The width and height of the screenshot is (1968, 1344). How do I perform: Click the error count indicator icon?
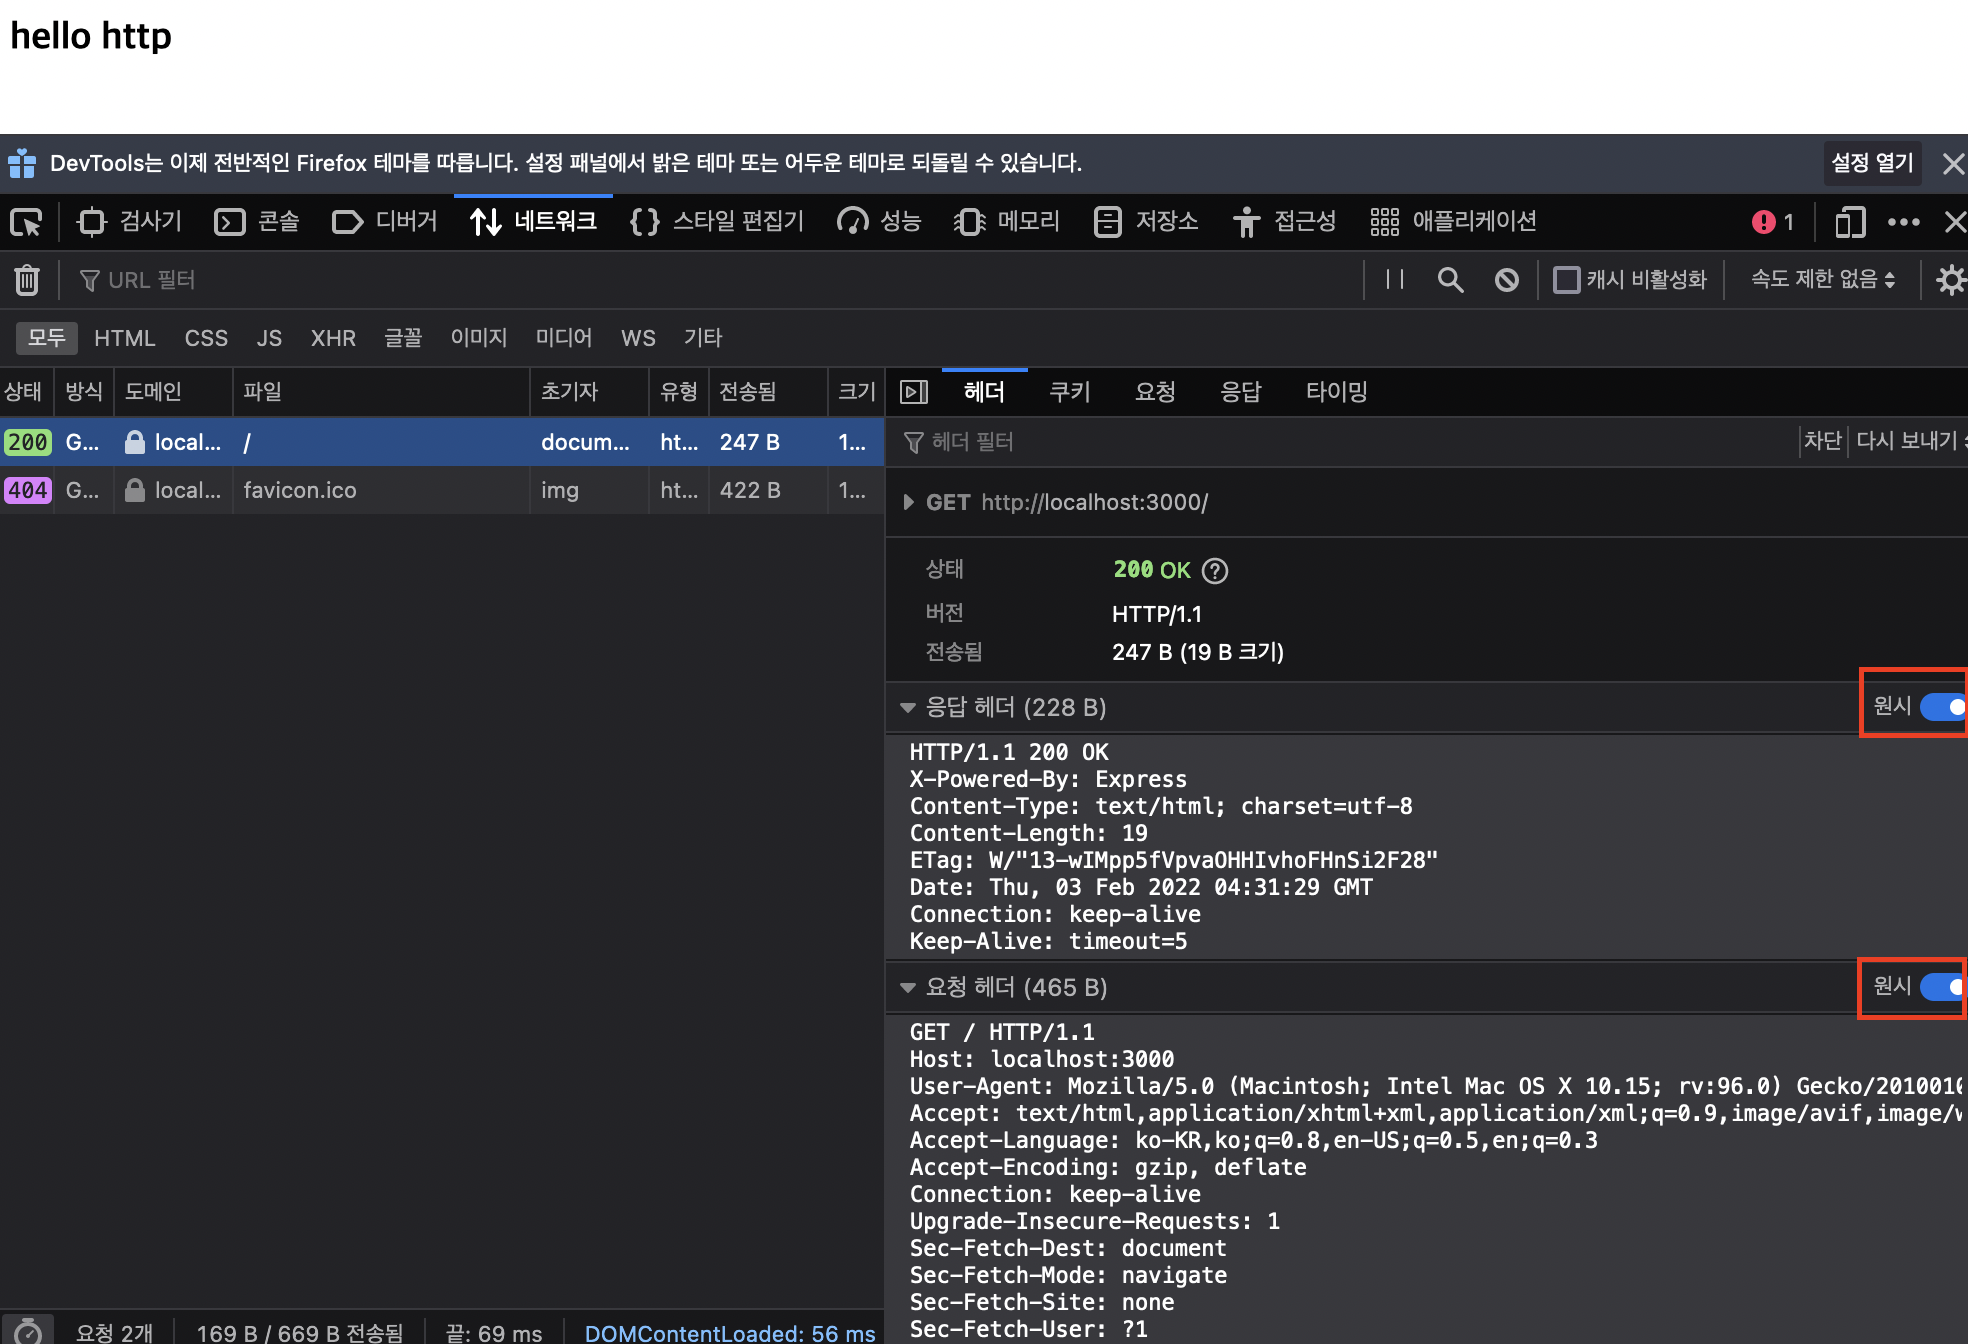1764,222
